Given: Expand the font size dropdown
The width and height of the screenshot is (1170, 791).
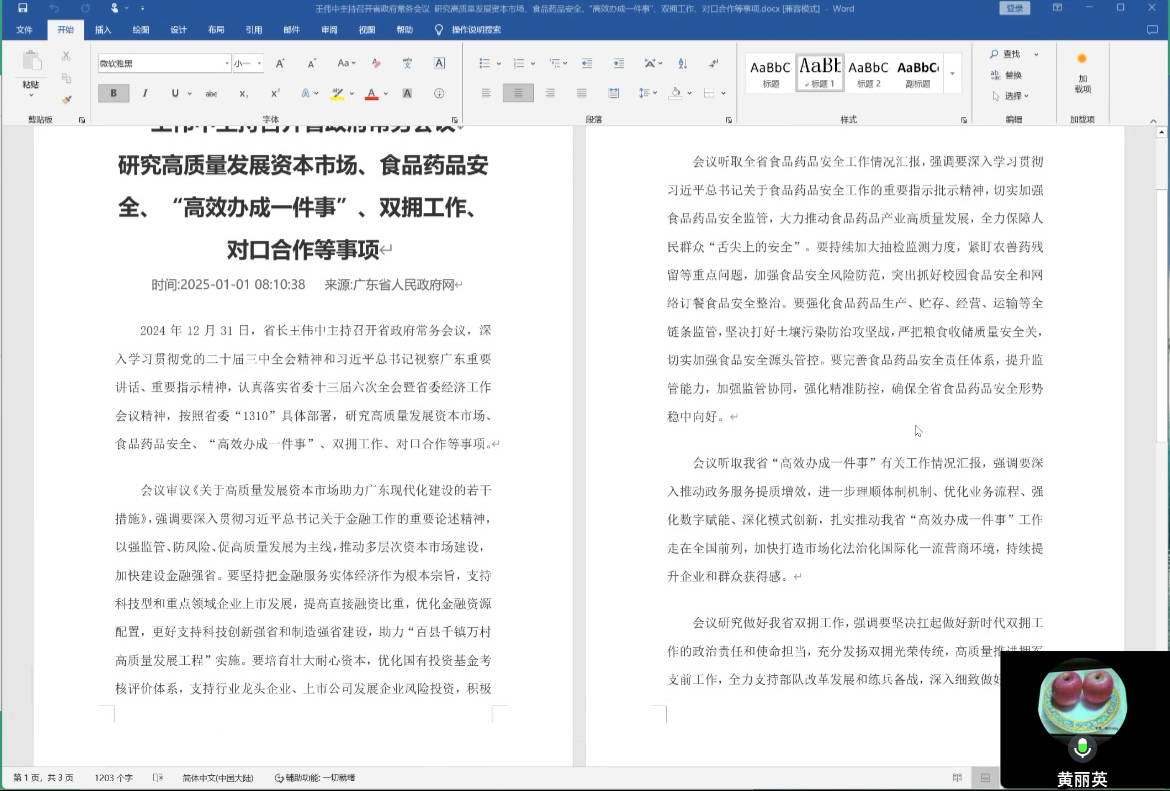Looking at the screenshot, I should point(259,64).
